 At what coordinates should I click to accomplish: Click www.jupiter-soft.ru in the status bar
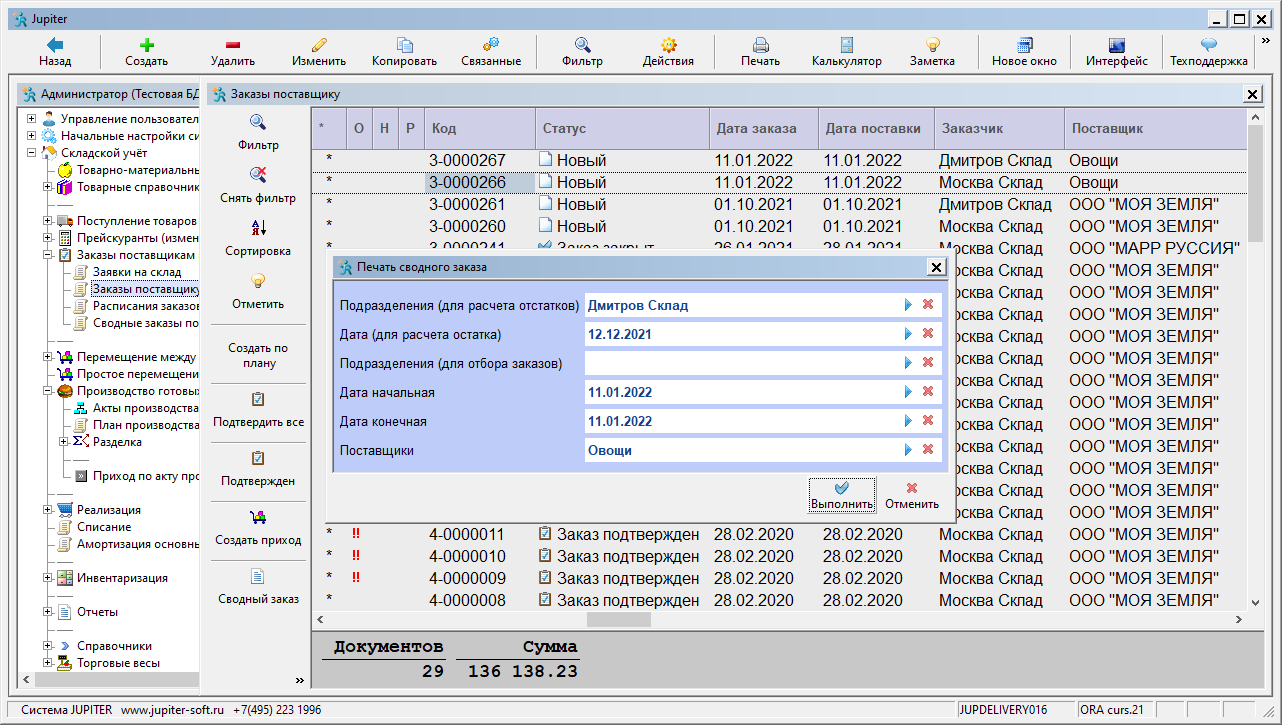[172, 710]
